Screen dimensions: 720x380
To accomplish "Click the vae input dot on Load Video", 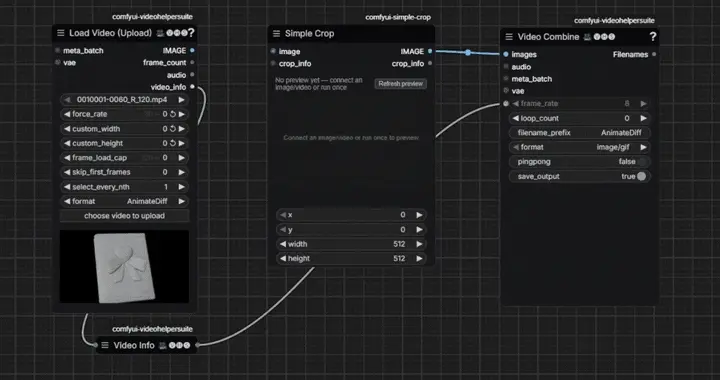I will pos(57,62).
